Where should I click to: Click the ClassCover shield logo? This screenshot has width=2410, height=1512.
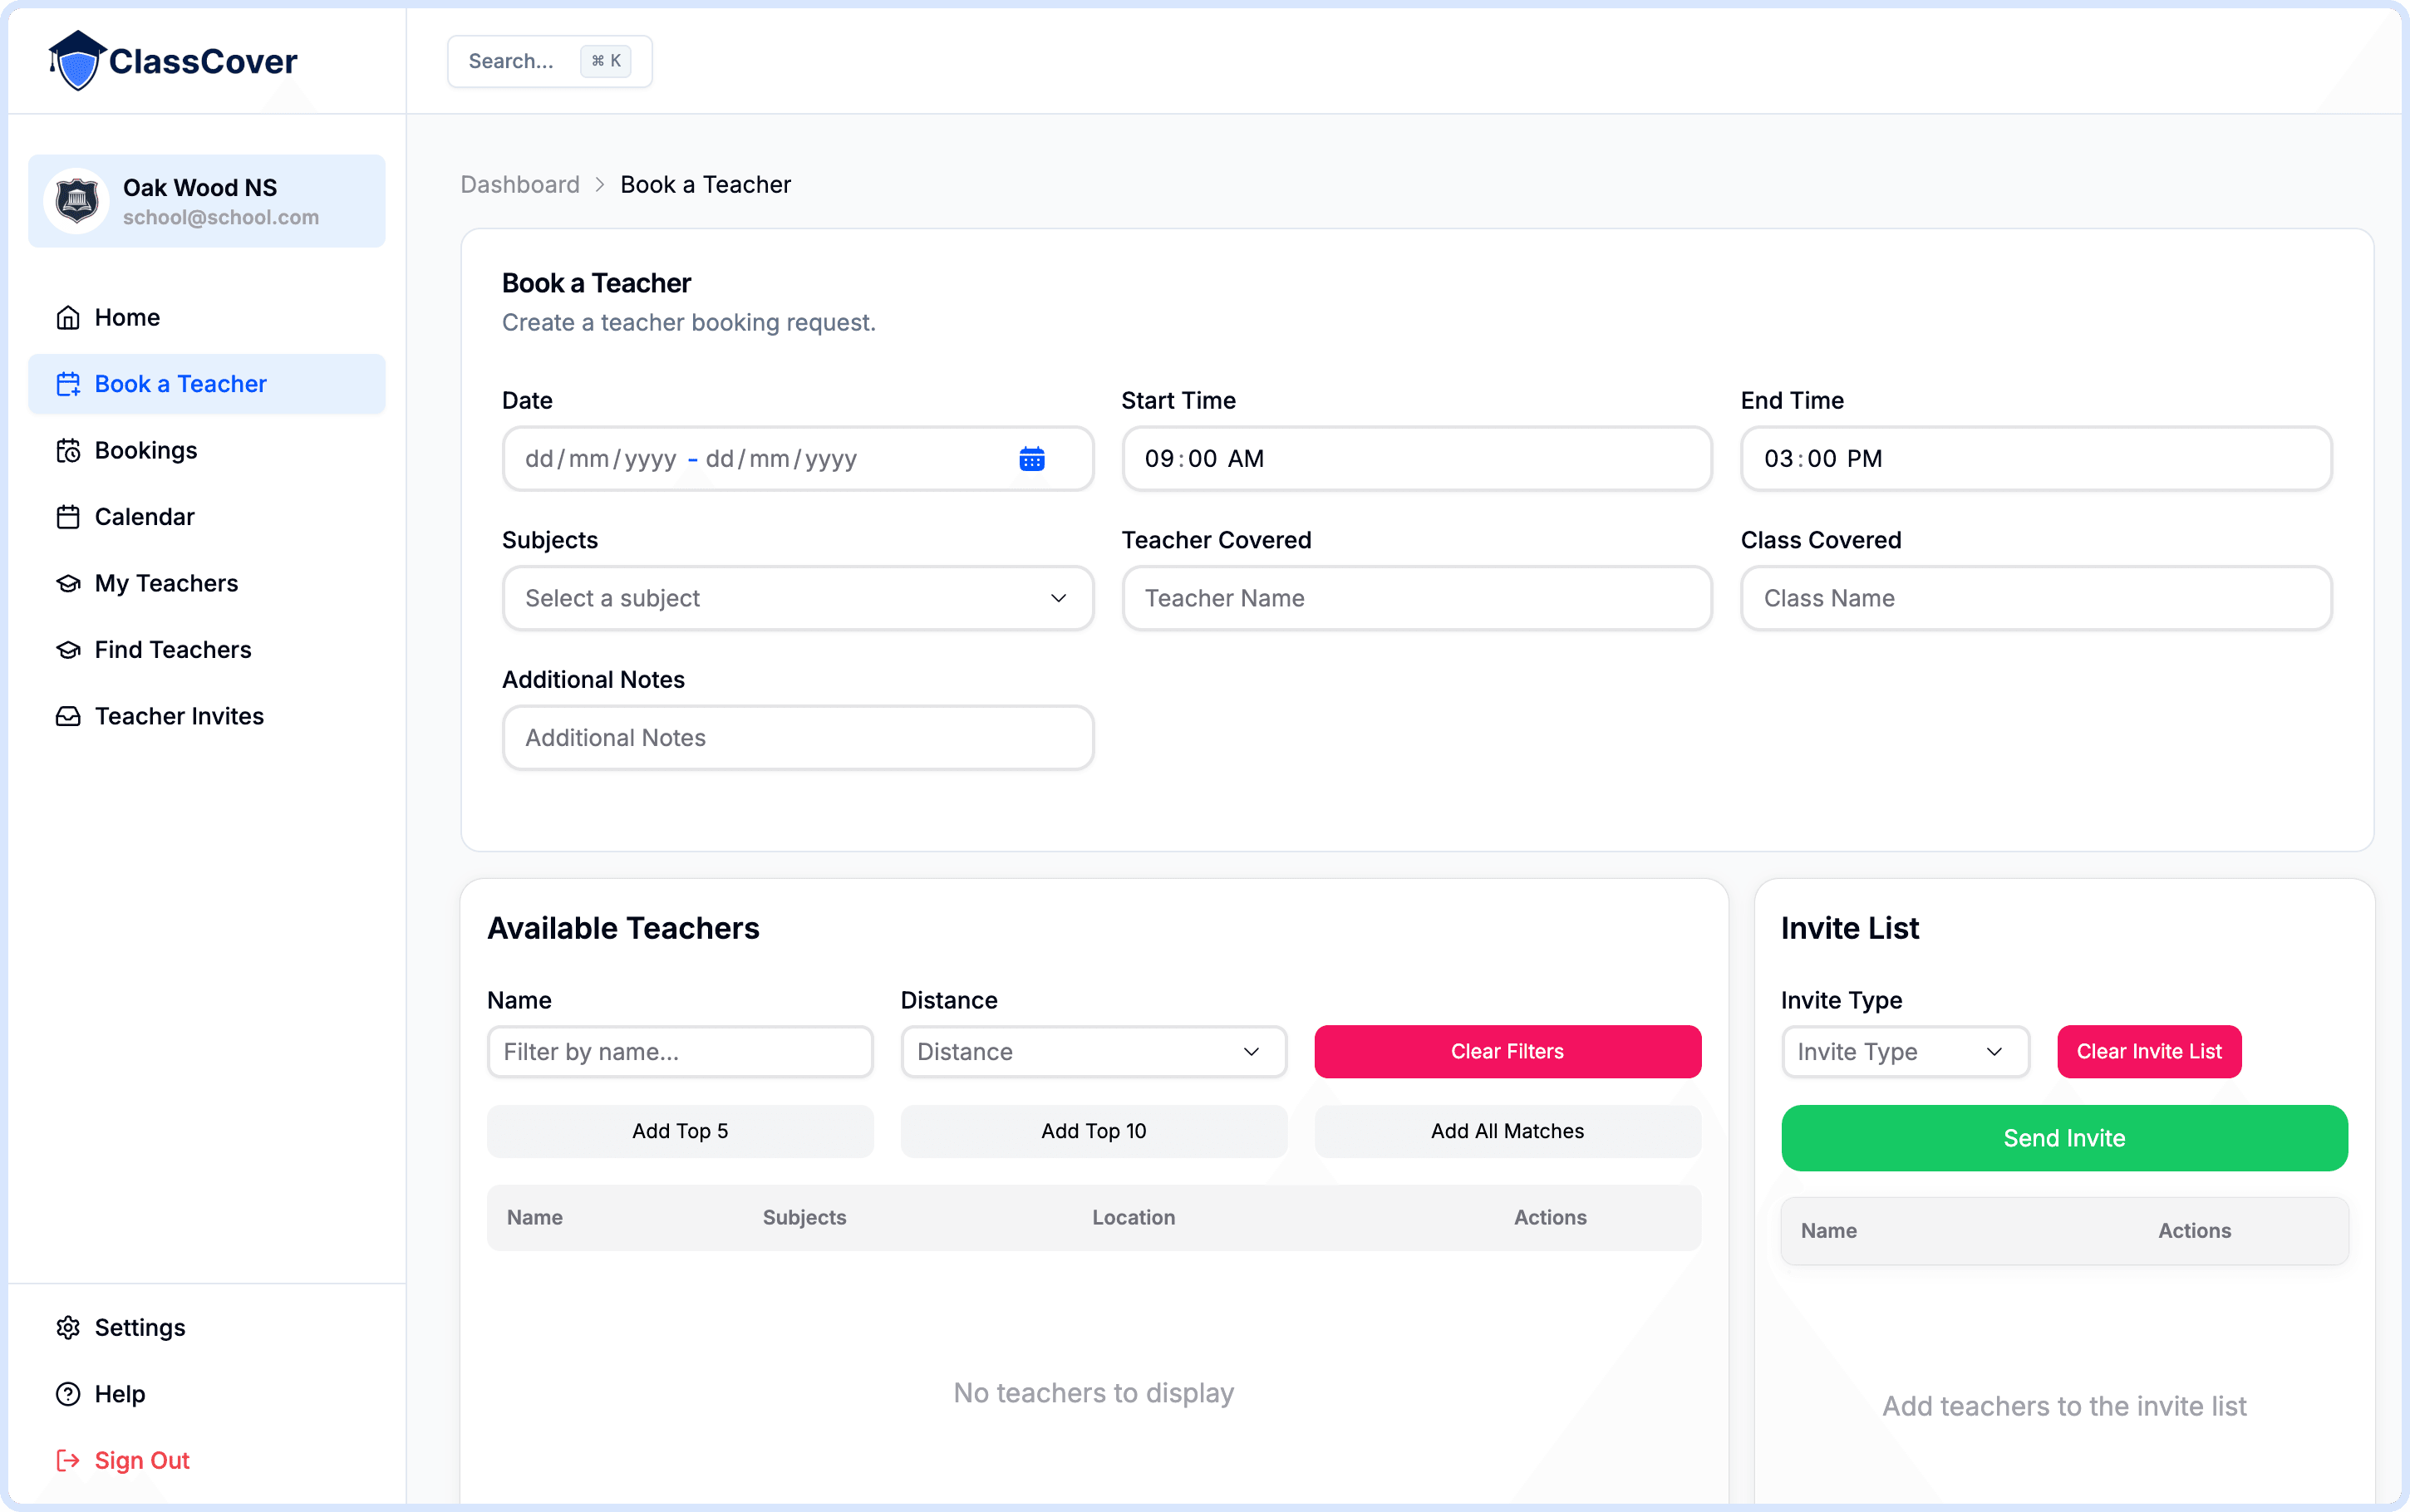click(77, 61)
